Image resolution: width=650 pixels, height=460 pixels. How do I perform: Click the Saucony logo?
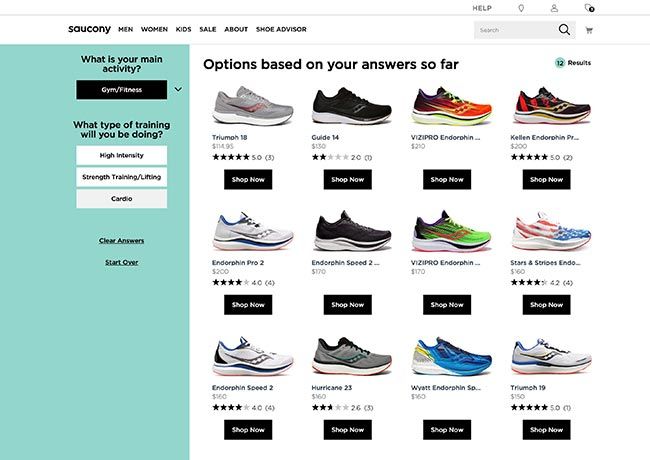(90, 29)
